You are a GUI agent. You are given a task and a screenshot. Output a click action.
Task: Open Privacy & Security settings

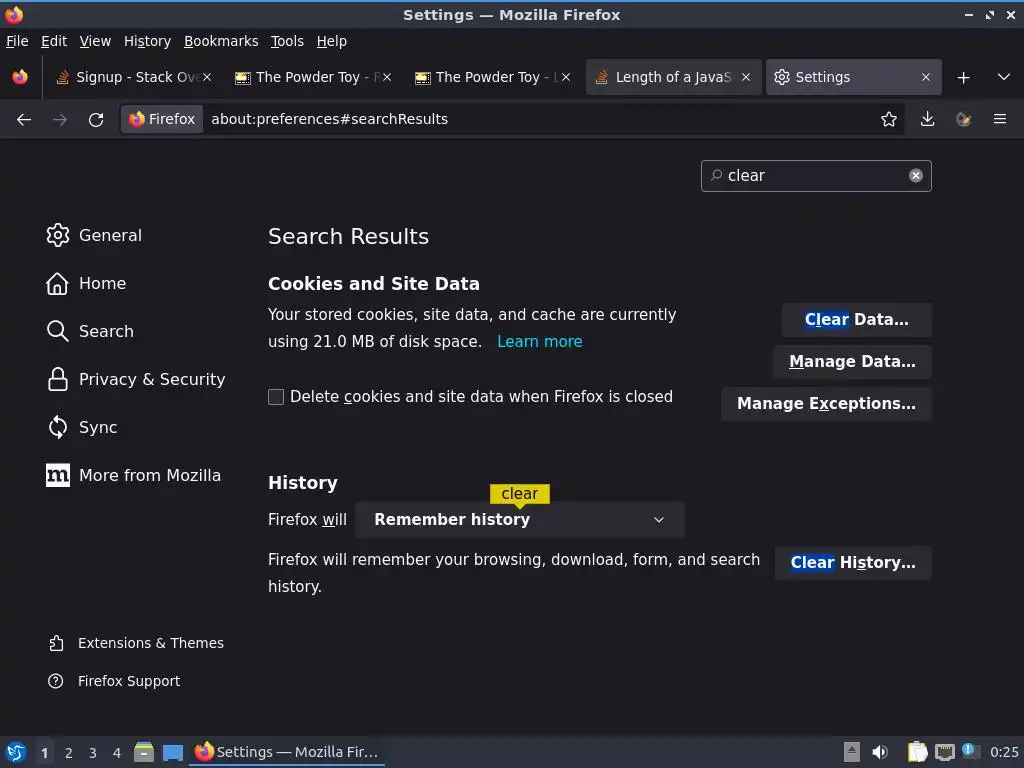(x=136, y=379)
